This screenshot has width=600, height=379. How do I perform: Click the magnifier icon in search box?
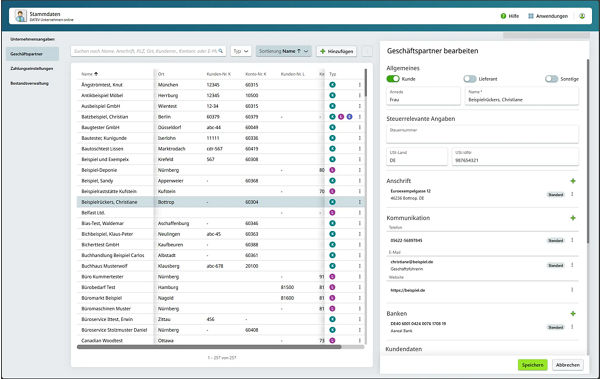pos(221,51)
